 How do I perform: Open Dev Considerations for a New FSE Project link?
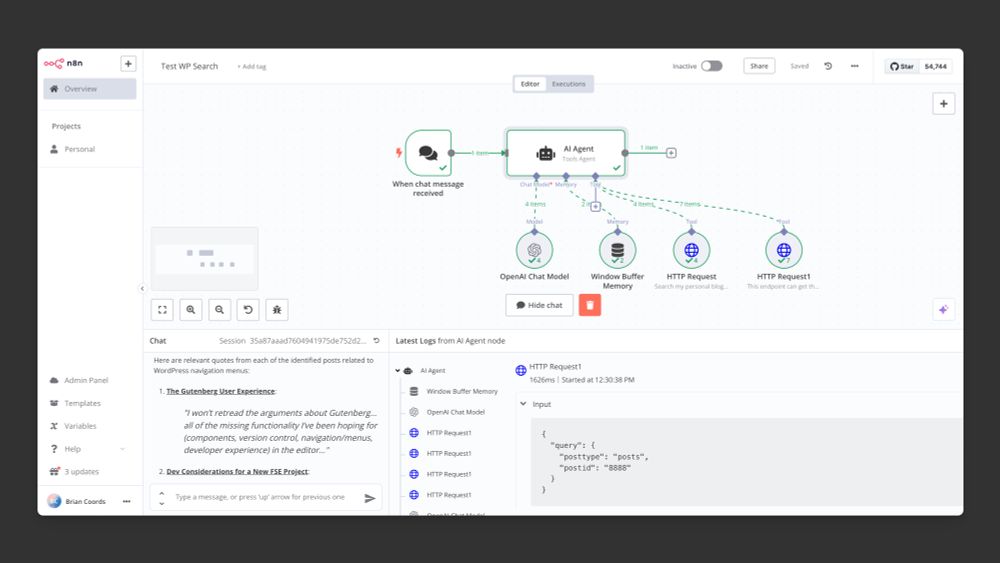point(237,472)
